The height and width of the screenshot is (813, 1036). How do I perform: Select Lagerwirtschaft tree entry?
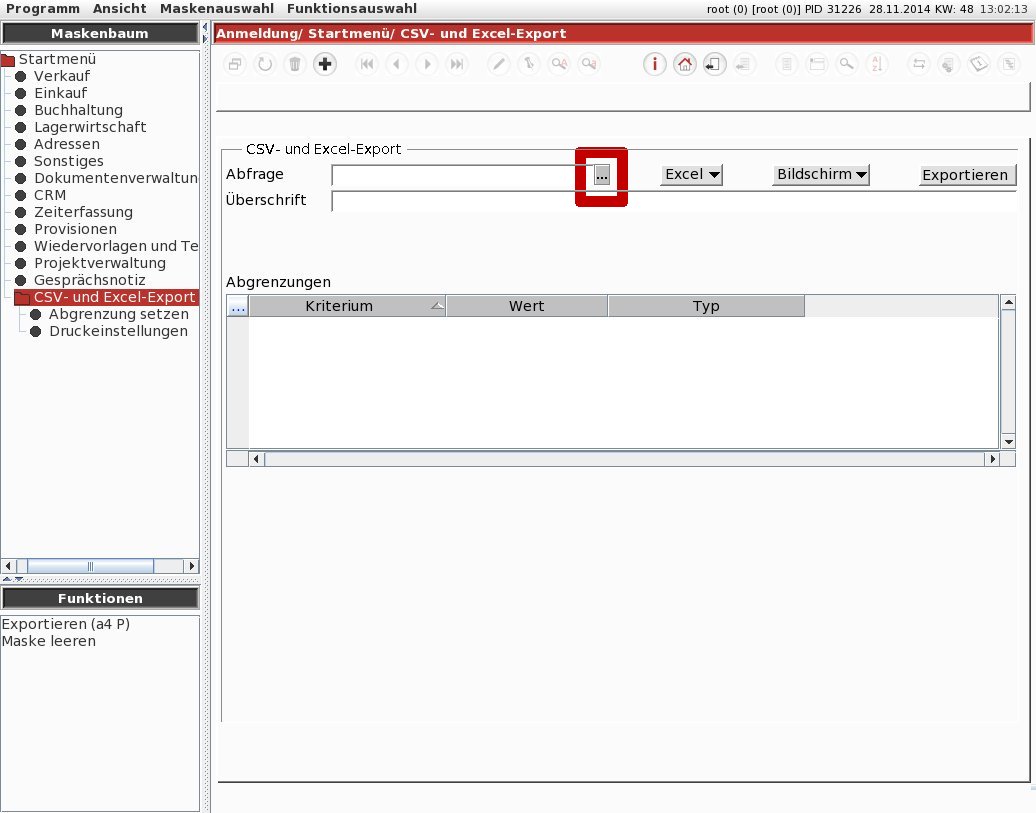pyautogui.click(x=90, y=127)
